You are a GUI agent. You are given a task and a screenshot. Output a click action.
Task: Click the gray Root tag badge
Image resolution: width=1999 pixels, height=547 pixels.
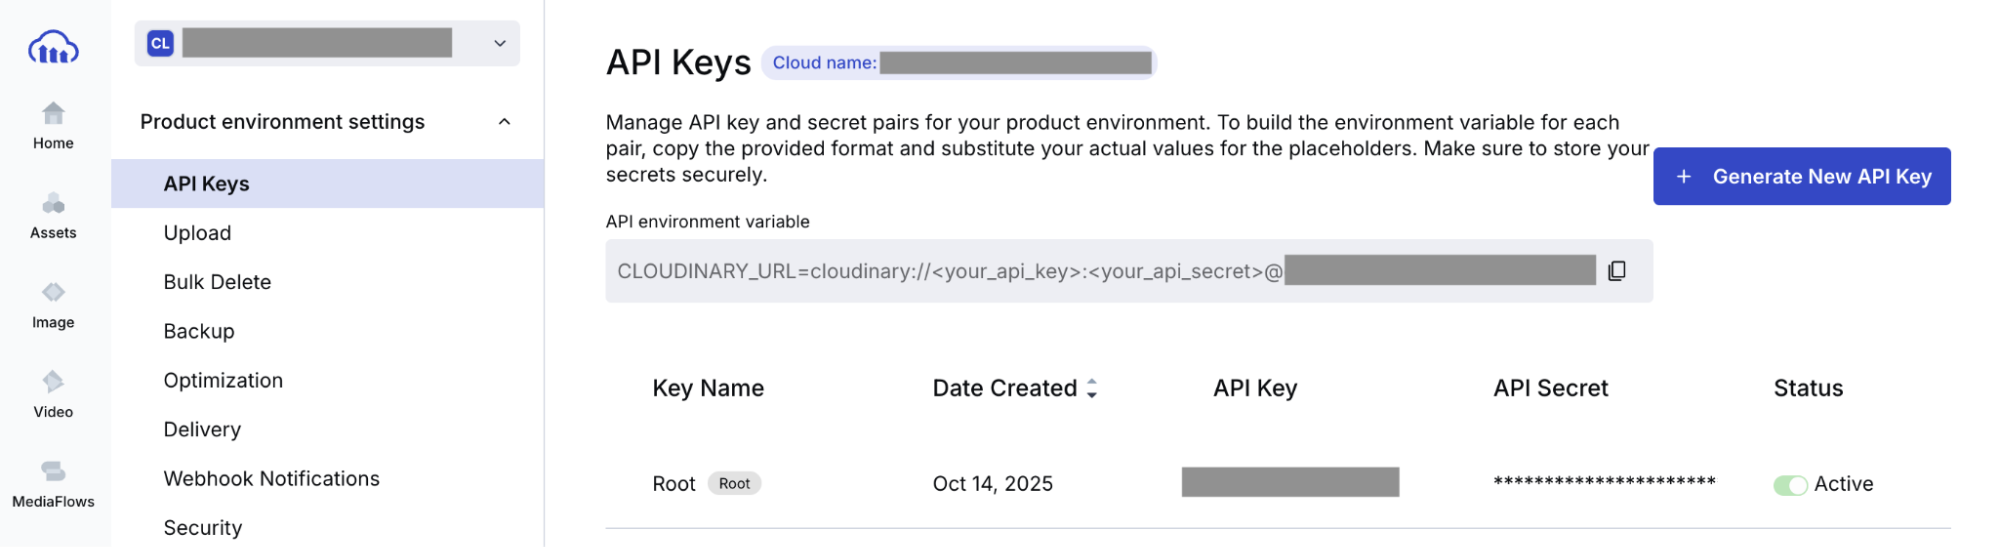click(734, 484)
